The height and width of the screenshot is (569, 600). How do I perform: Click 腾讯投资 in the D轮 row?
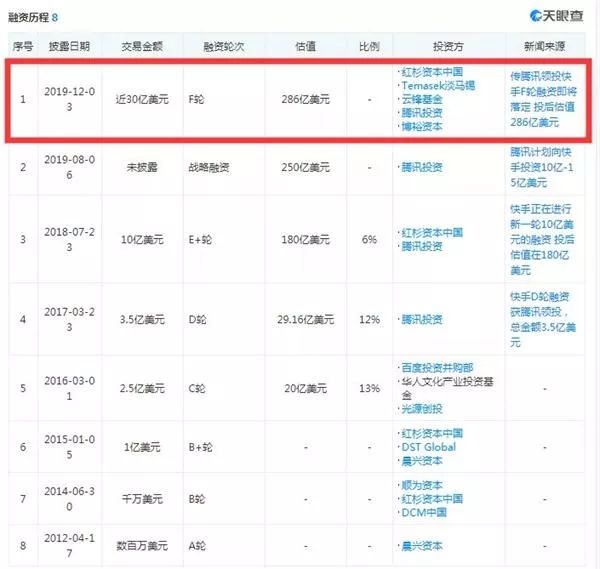coord(422,320)
